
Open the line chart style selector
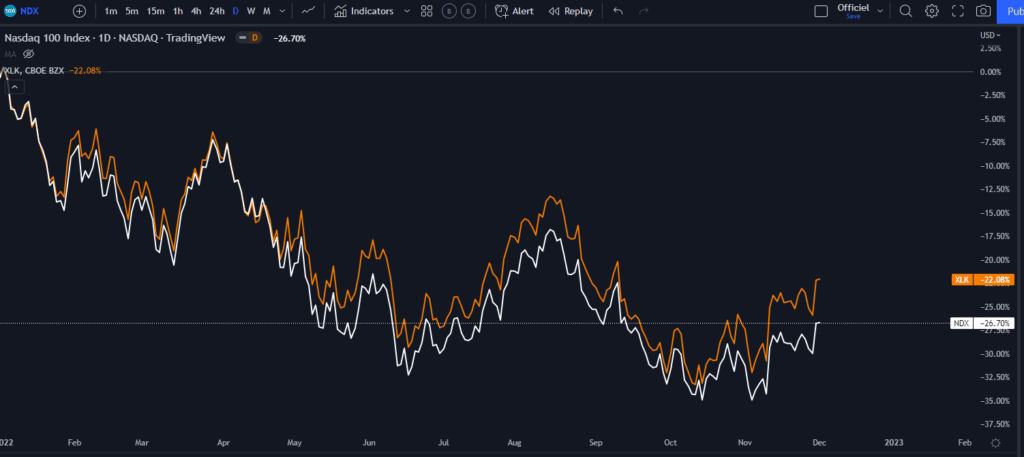[308, 11]
